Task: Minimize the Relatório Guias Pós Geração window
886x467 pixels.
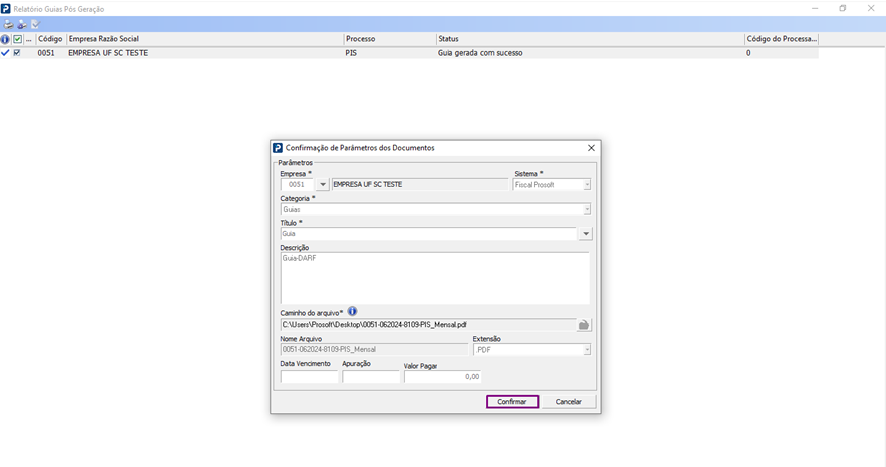Action: point(815,8)
